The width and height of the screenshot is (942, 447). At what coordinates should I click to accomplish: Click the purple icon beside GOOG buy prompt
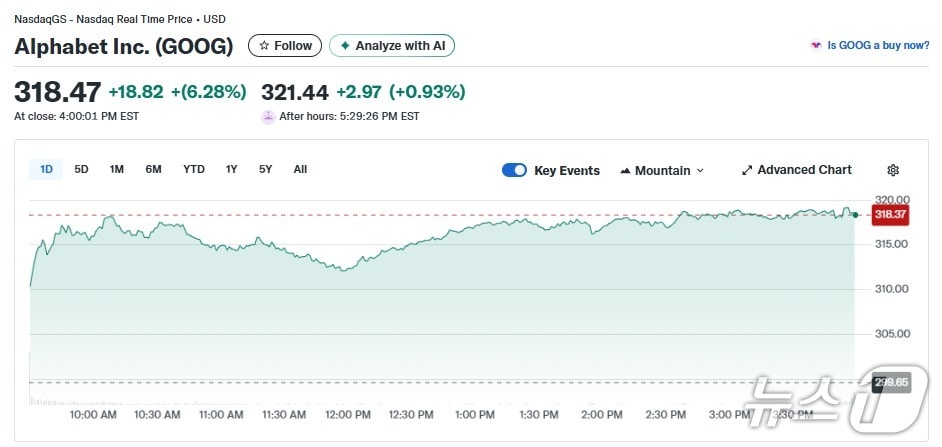pos(816,46)
